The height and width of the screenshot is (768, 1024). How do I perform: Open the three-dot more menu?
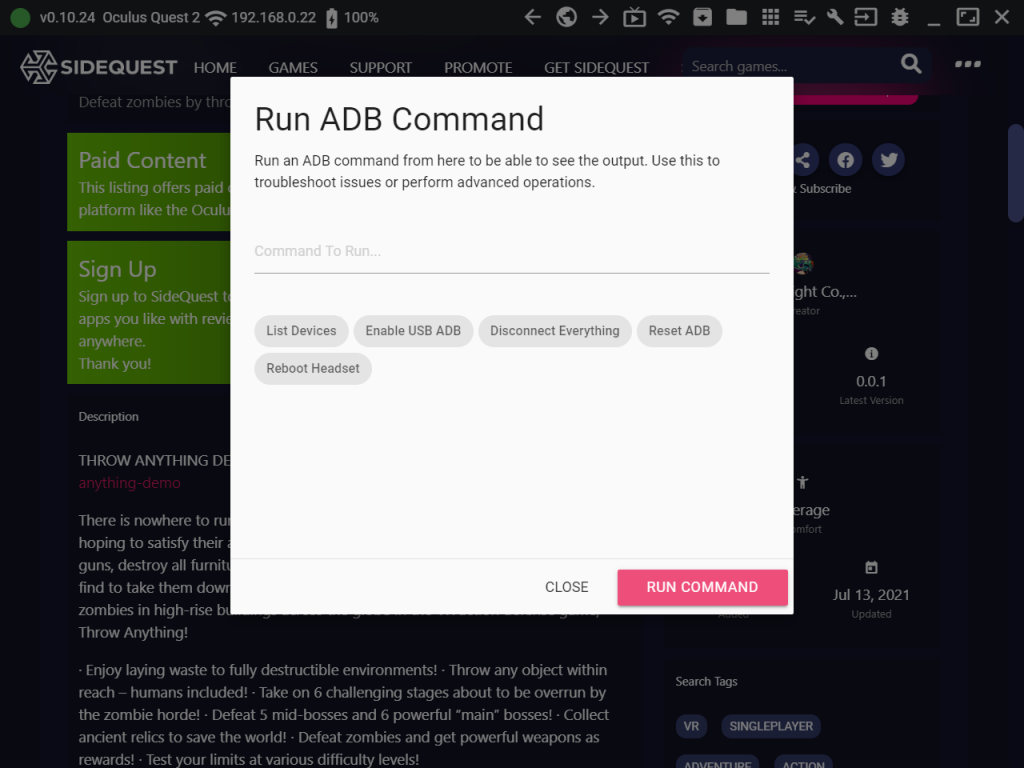pos(968,64)
